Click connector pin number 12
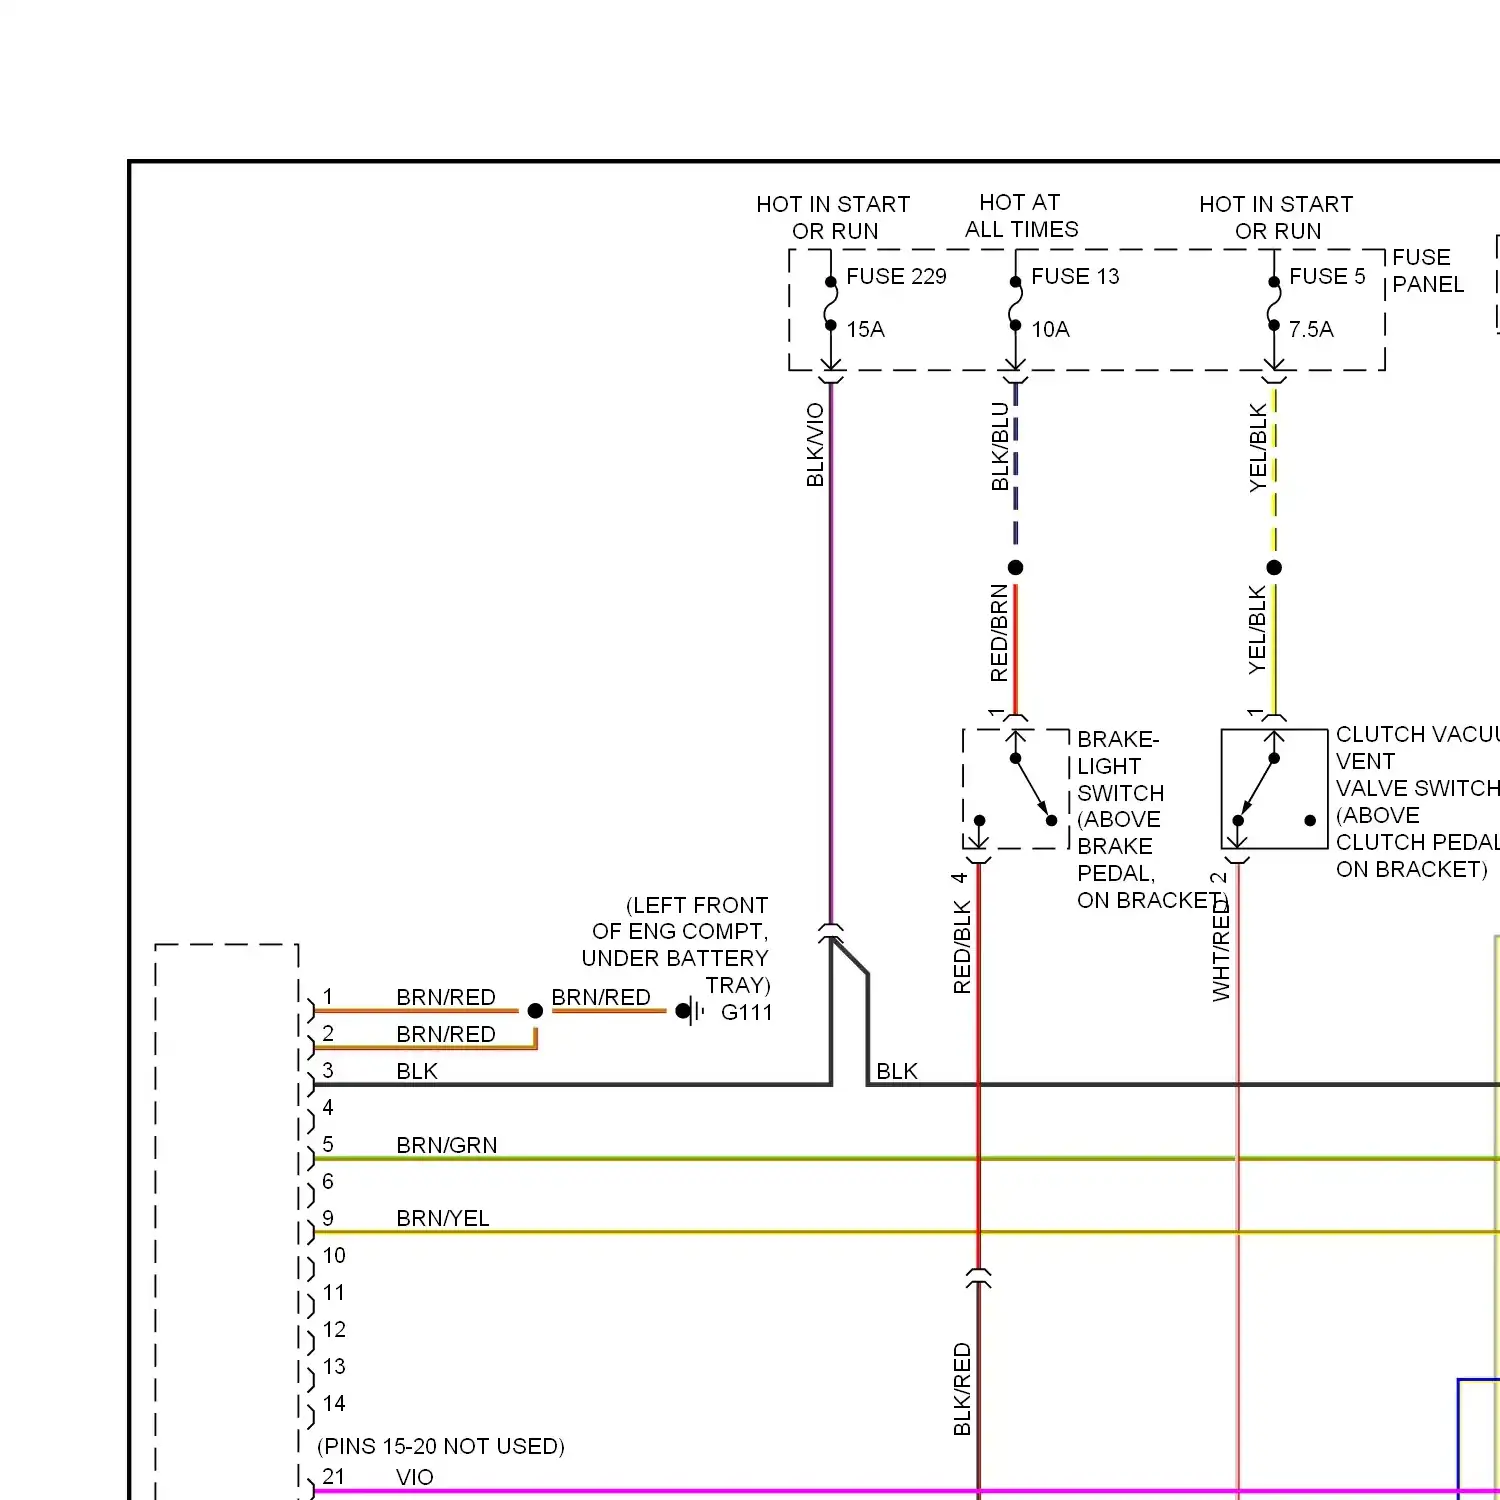The height and width of the screenshot is (1500, 1500). point(334,1329)
